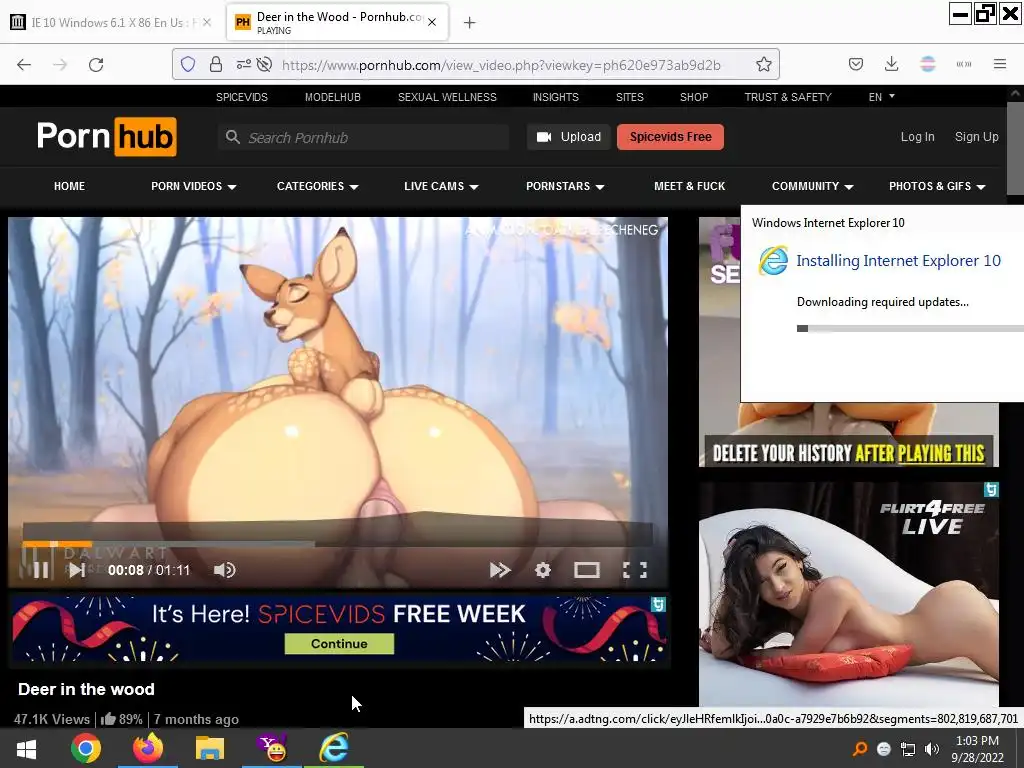1024x768 pixels.
Task: Click the padlock site security icon
Action: coord(216,64)
